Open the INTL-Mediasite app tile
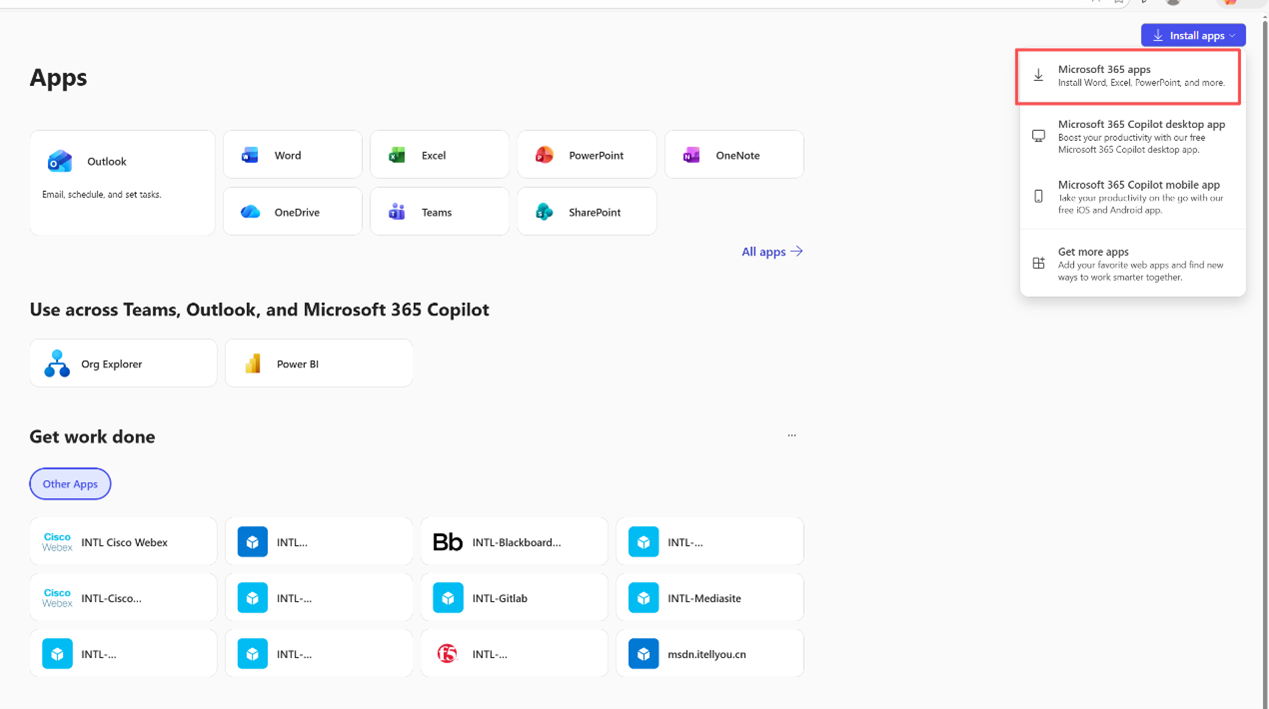The image size is (1269, 709). click(x=710, y=598)
